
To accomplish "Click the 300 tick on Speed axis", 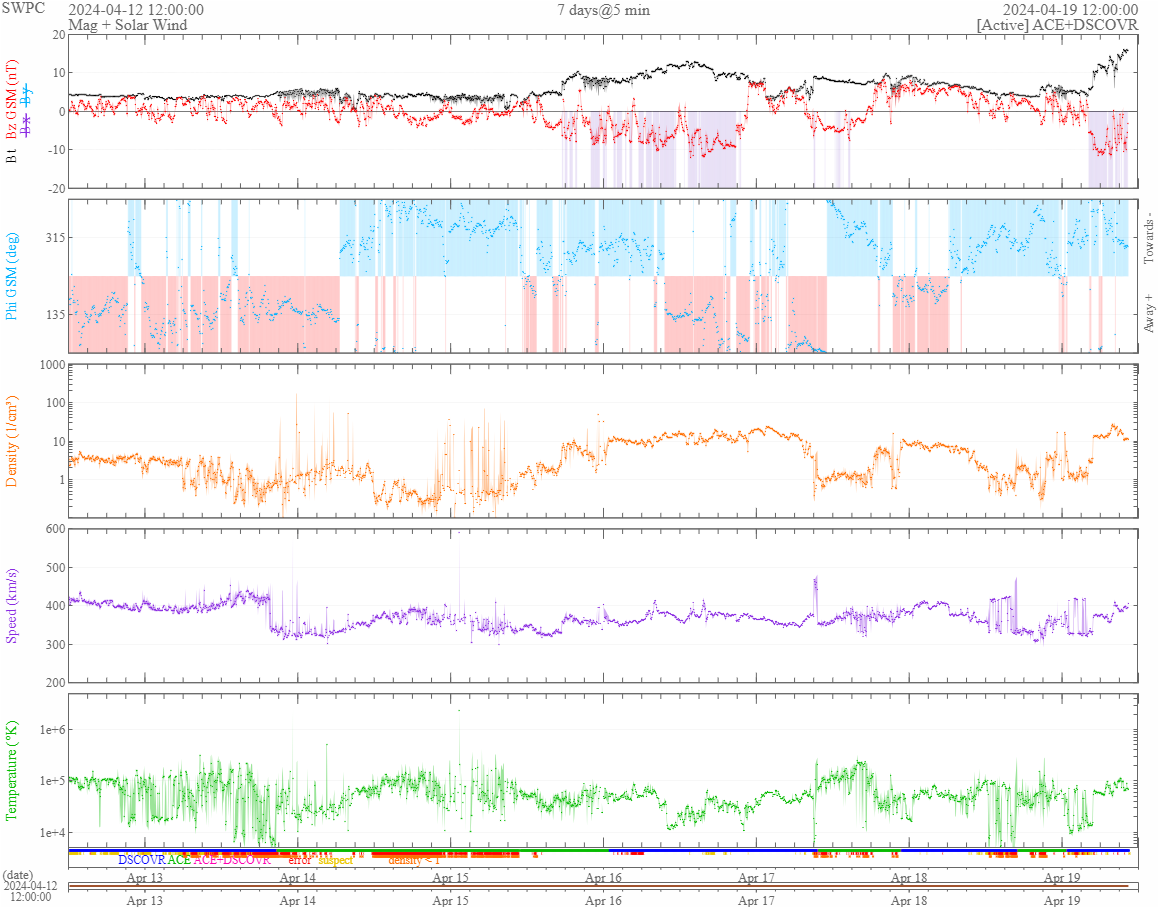I will point(55,644).
